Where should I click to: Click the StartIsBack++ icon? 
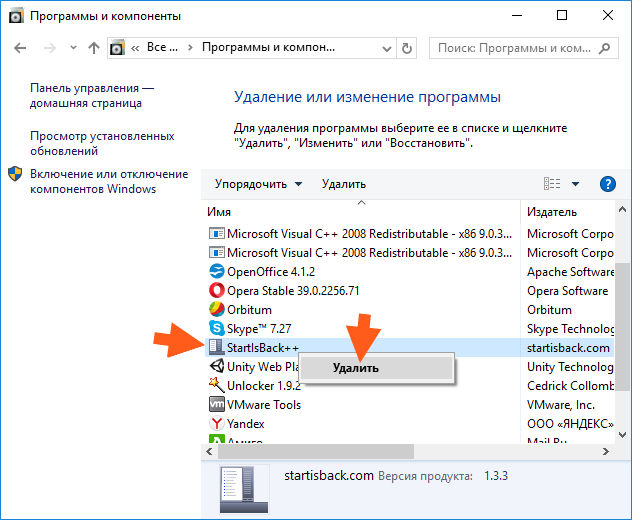[x=216, y=347]
